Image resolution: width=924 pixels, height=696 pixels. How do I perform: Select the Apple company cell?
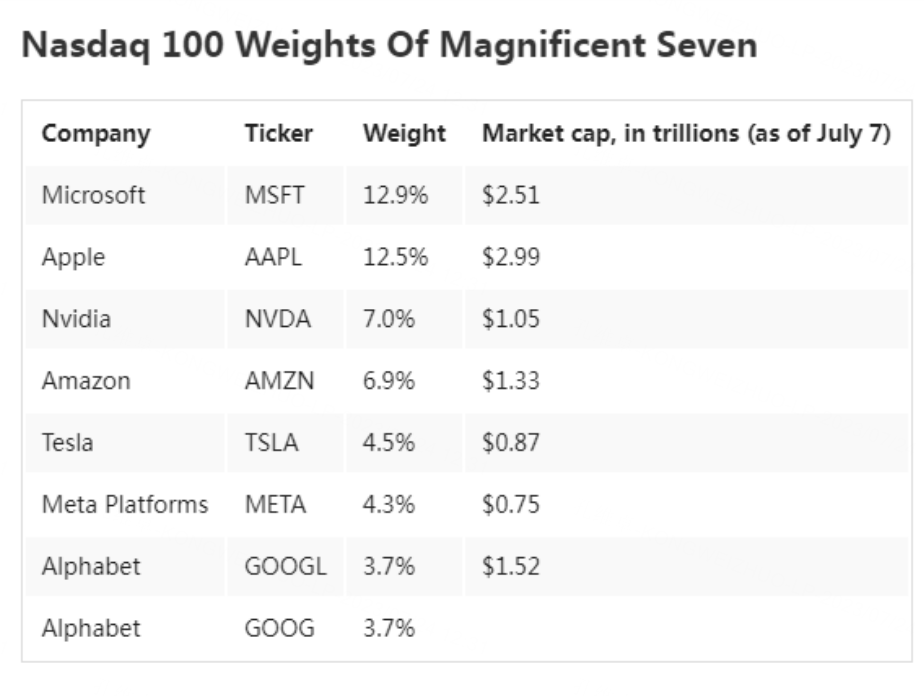click(73, 257)
